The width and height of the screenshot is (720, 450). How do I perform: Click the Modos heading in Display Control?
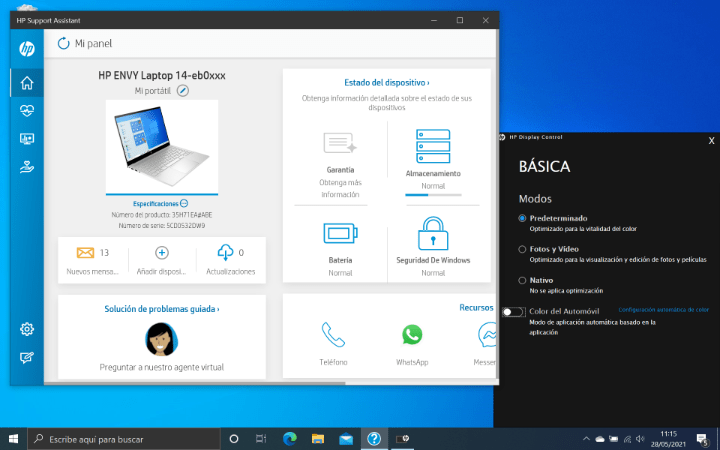(x=535, y=199)
